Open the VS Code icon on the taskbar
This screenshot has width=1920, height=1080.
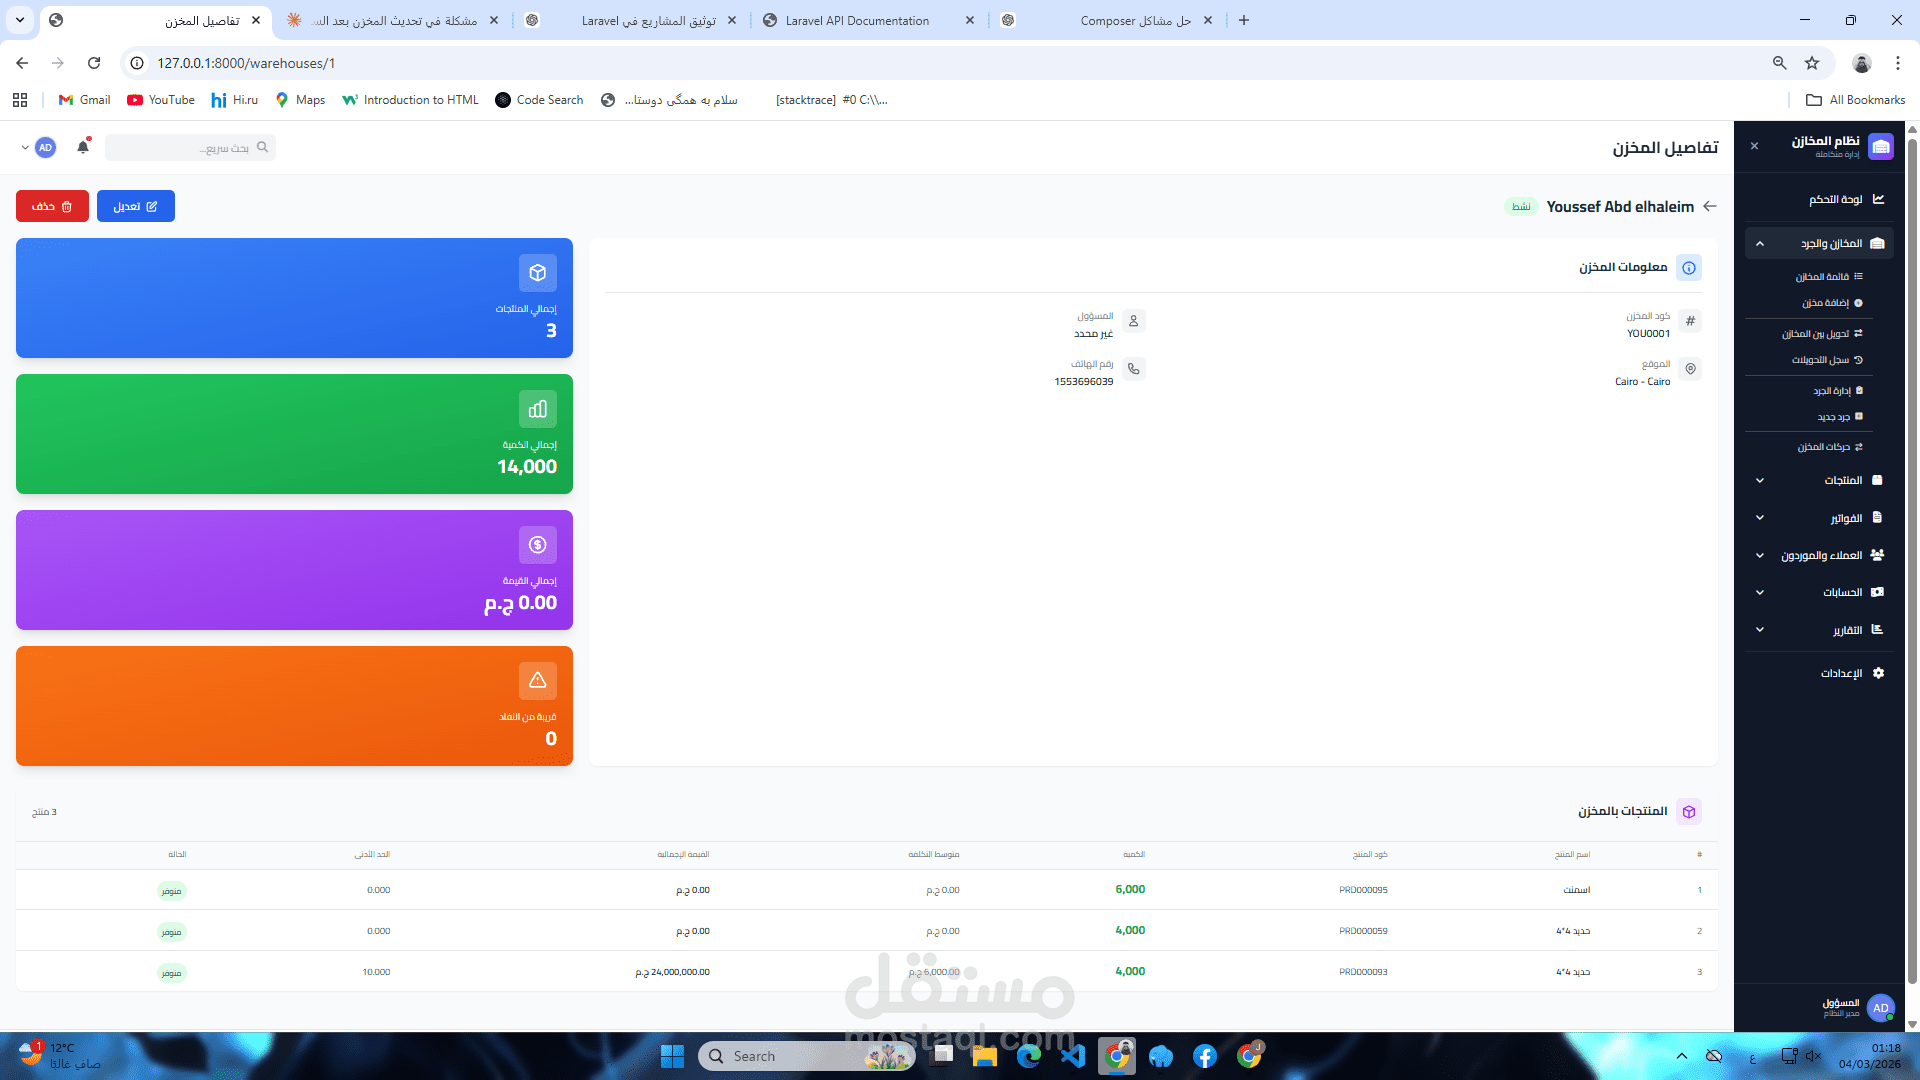1073,1056
